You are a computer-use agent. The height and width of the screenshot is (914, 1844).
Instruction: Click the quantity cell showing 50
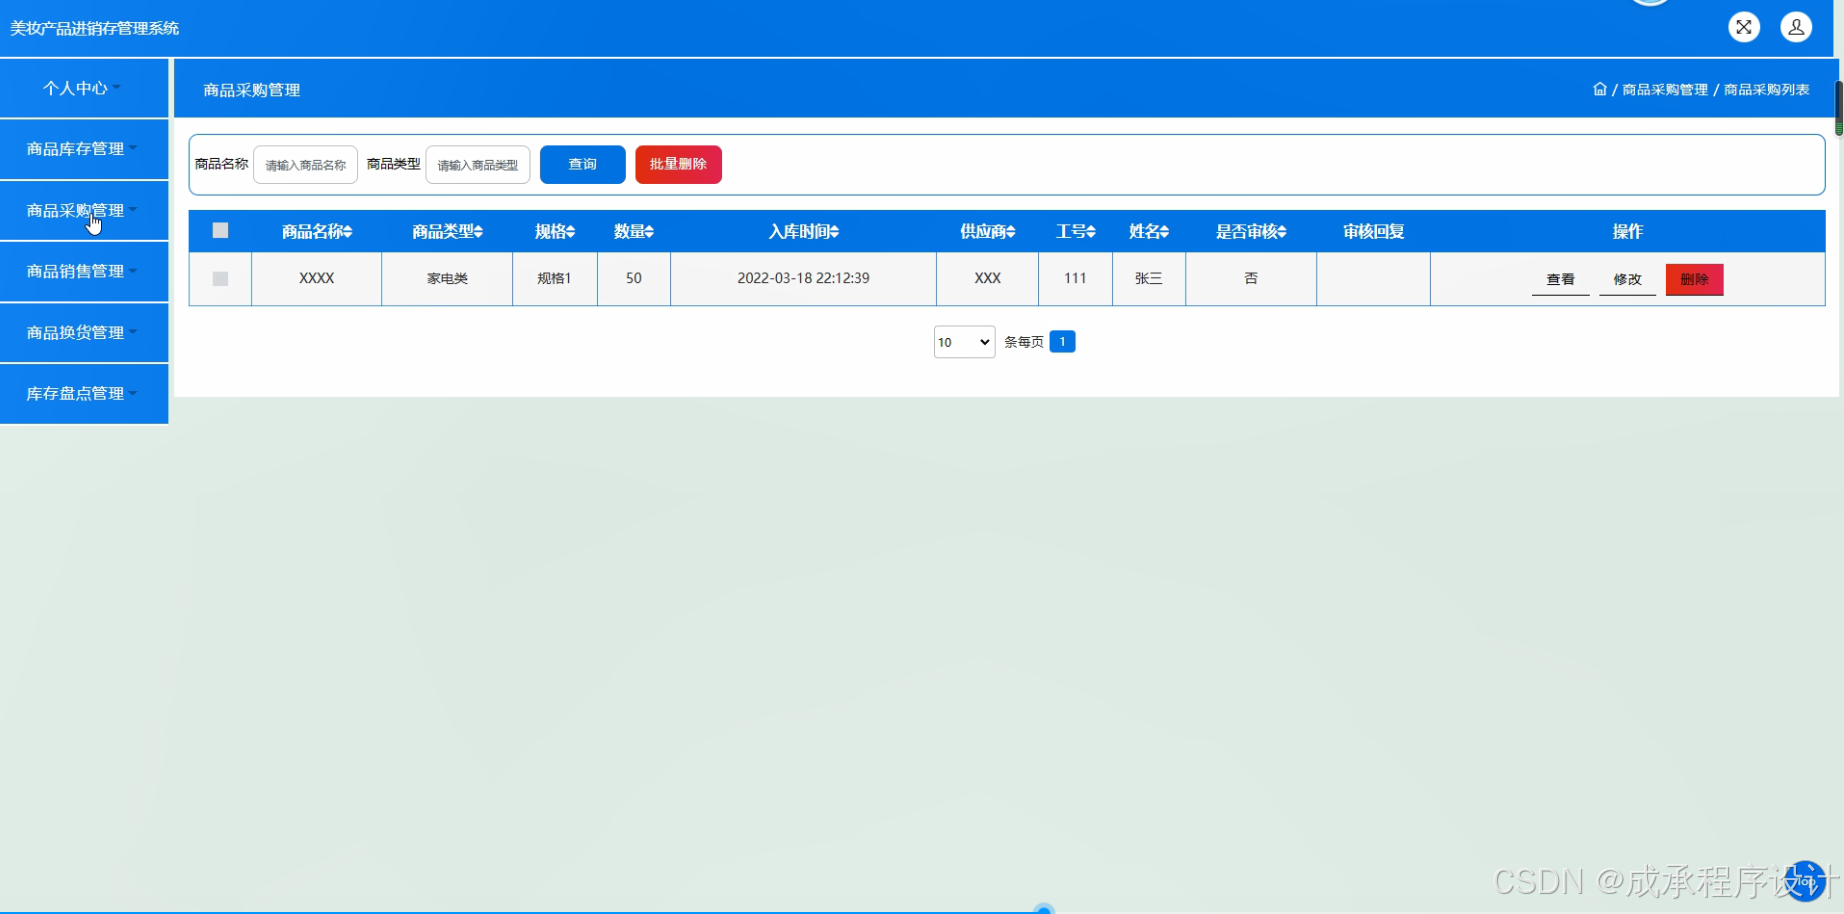coord(634,278)
